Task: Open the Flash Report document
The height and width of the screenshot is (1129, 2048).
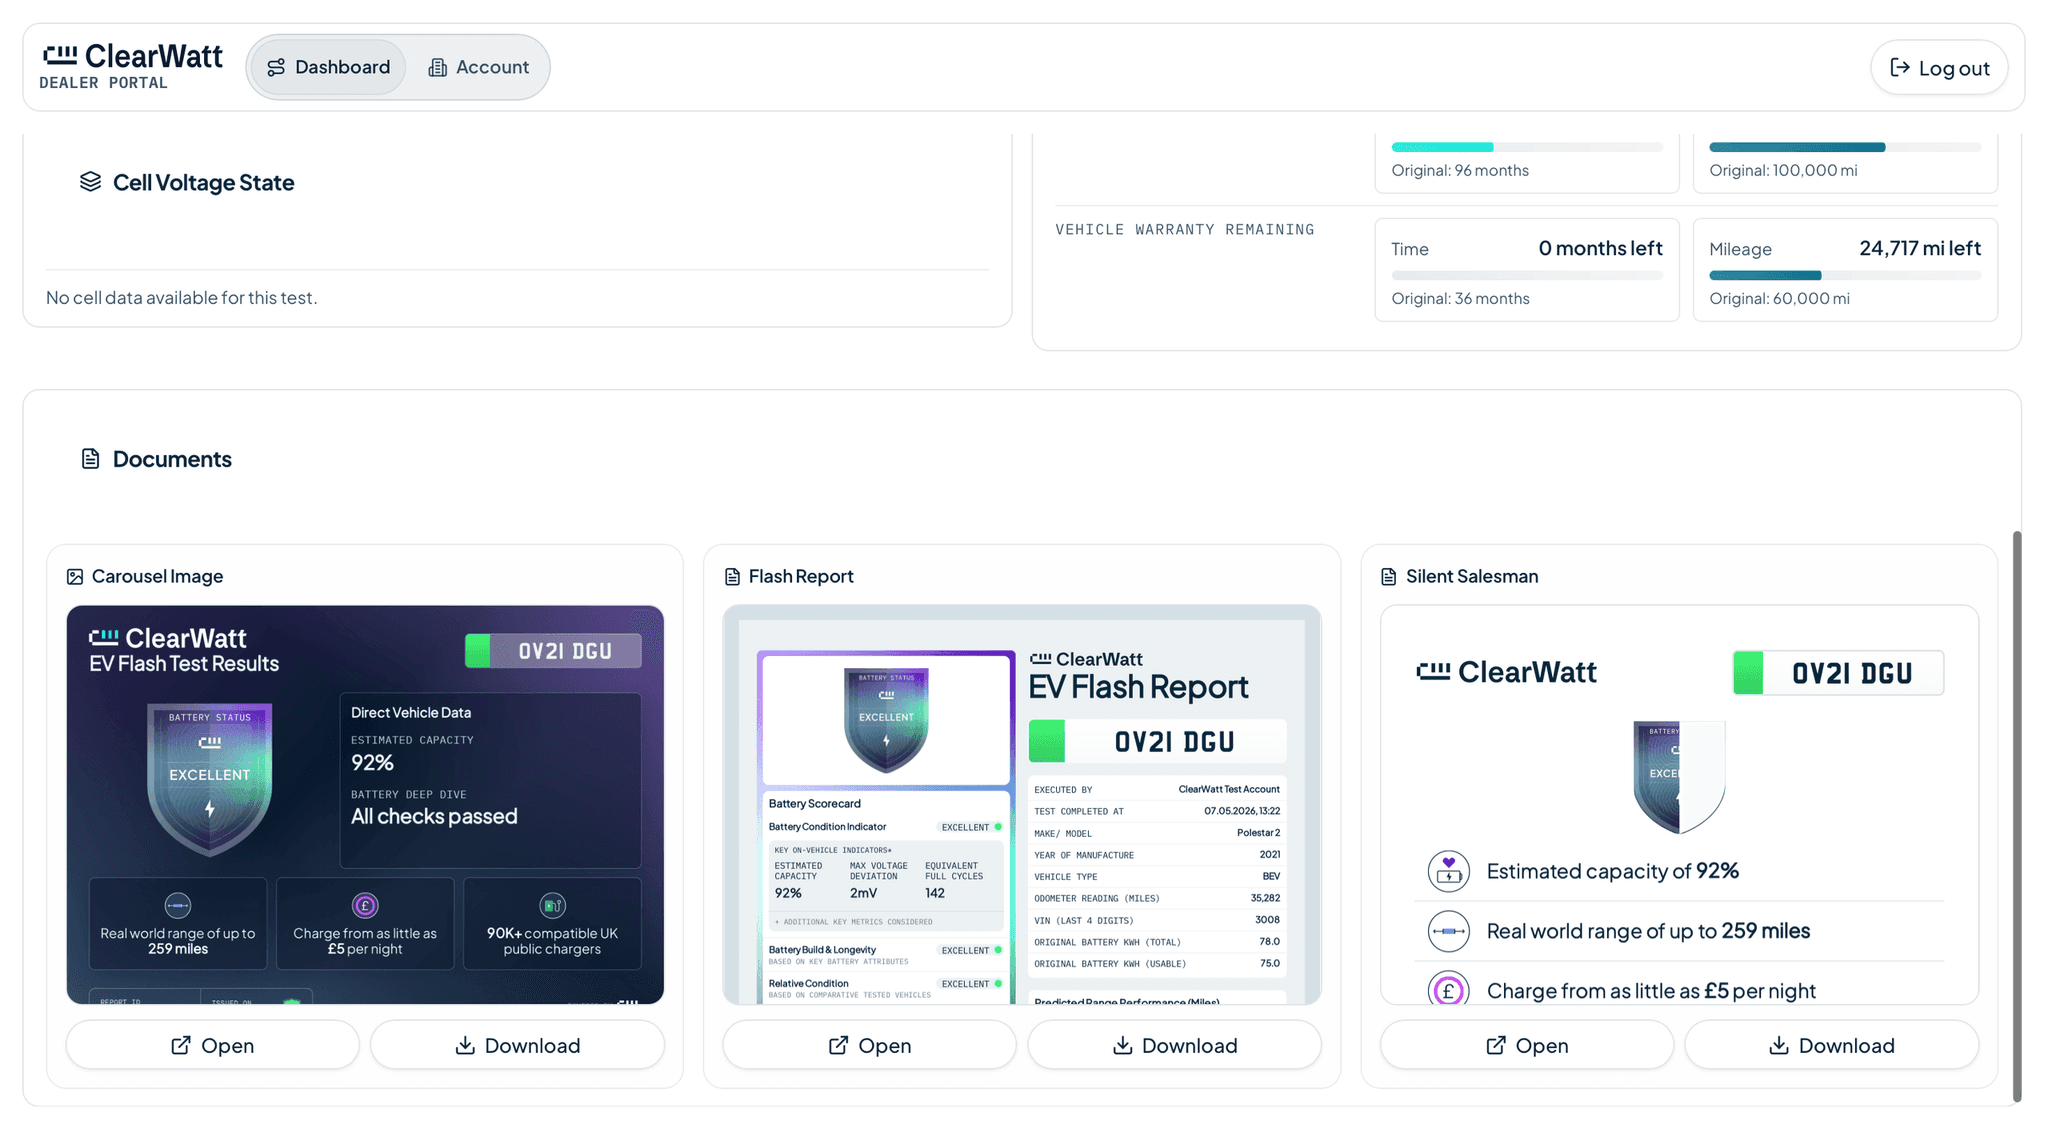Action: click(869, 1045)
